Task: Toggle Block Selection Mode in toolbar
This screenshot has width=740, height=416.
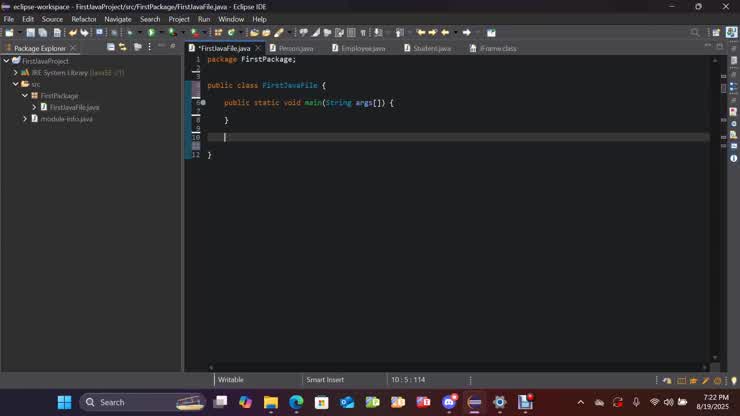Action: [x=351, y=33]
